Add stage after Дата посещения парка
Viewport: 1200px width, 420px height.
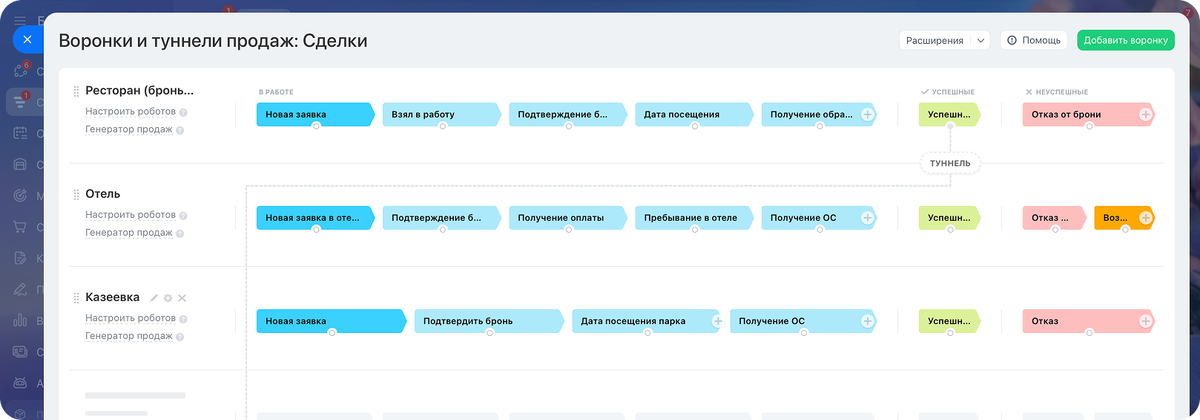(717, 321)
